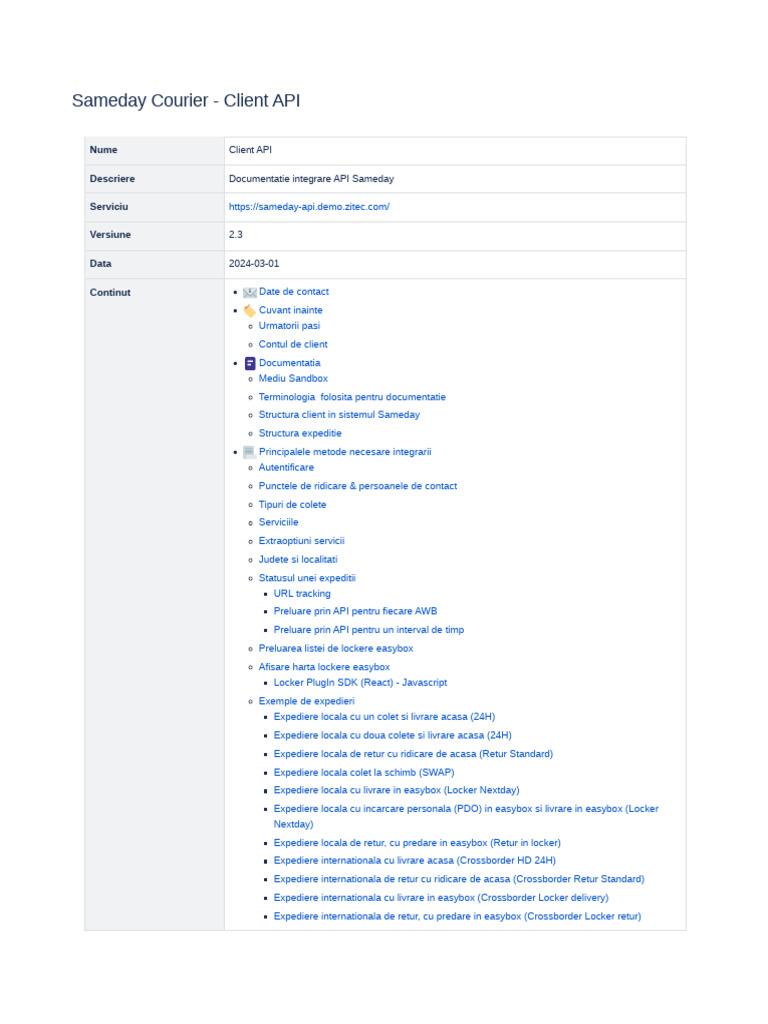
Task: Select the version value 2.3
Action: pyautogui.click(x=236, y=234)
